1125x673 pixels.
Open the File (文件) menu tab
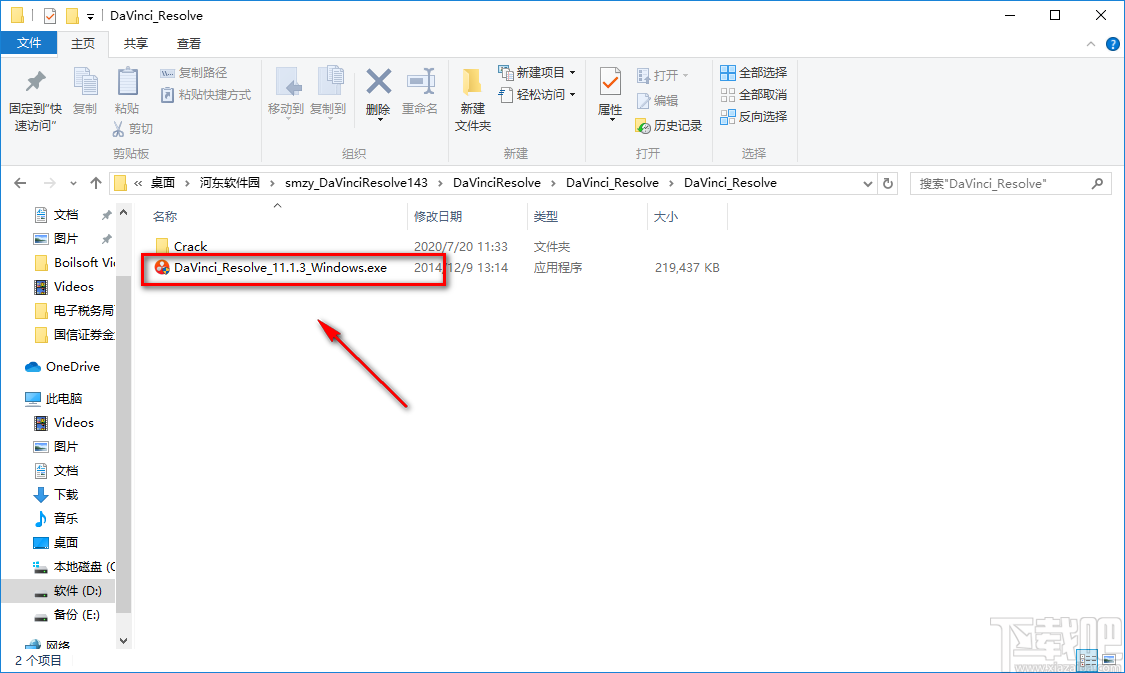coord(29,43)
